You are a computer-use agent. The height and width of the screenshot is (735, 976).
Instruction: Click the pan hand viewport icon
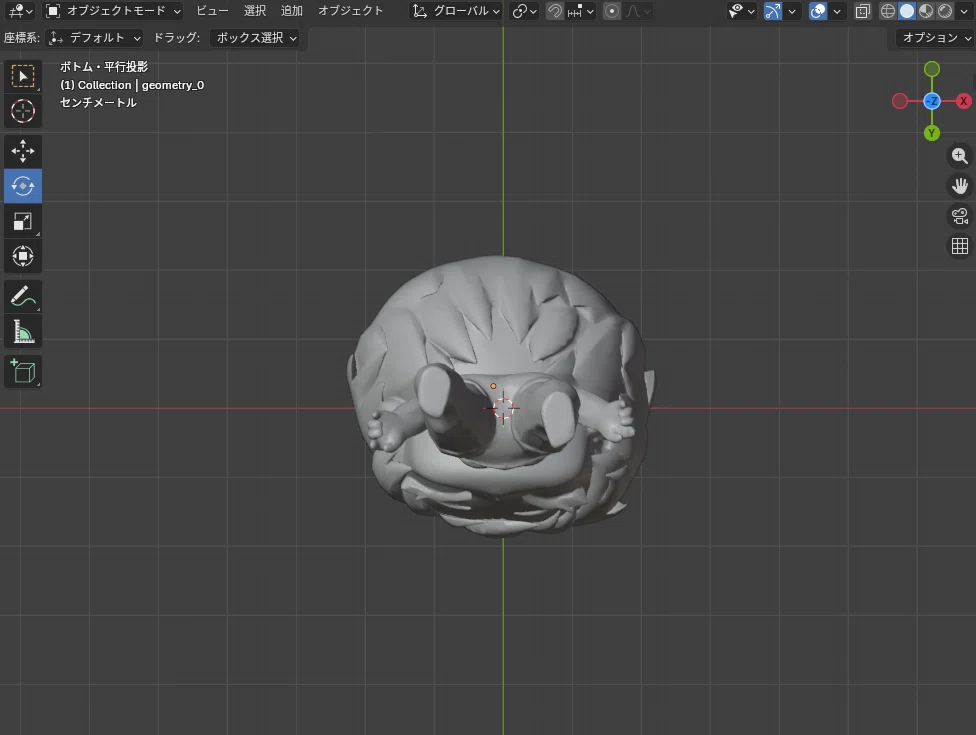coord(960,185)
